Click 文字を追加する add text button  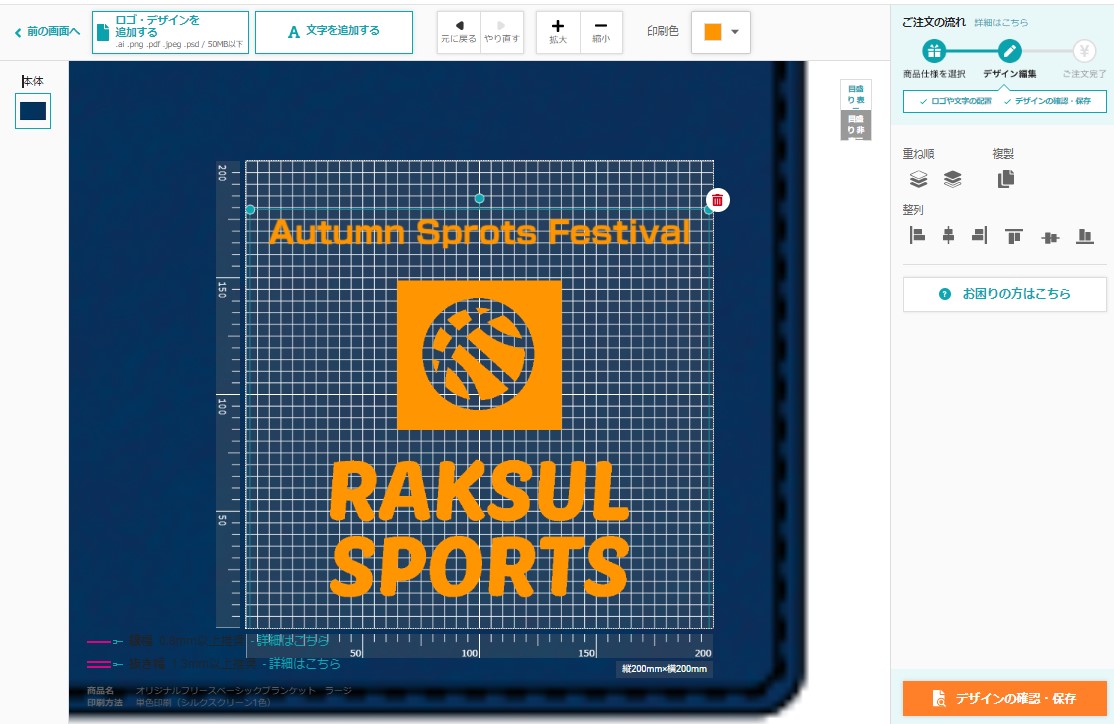[x=334, y=32]
